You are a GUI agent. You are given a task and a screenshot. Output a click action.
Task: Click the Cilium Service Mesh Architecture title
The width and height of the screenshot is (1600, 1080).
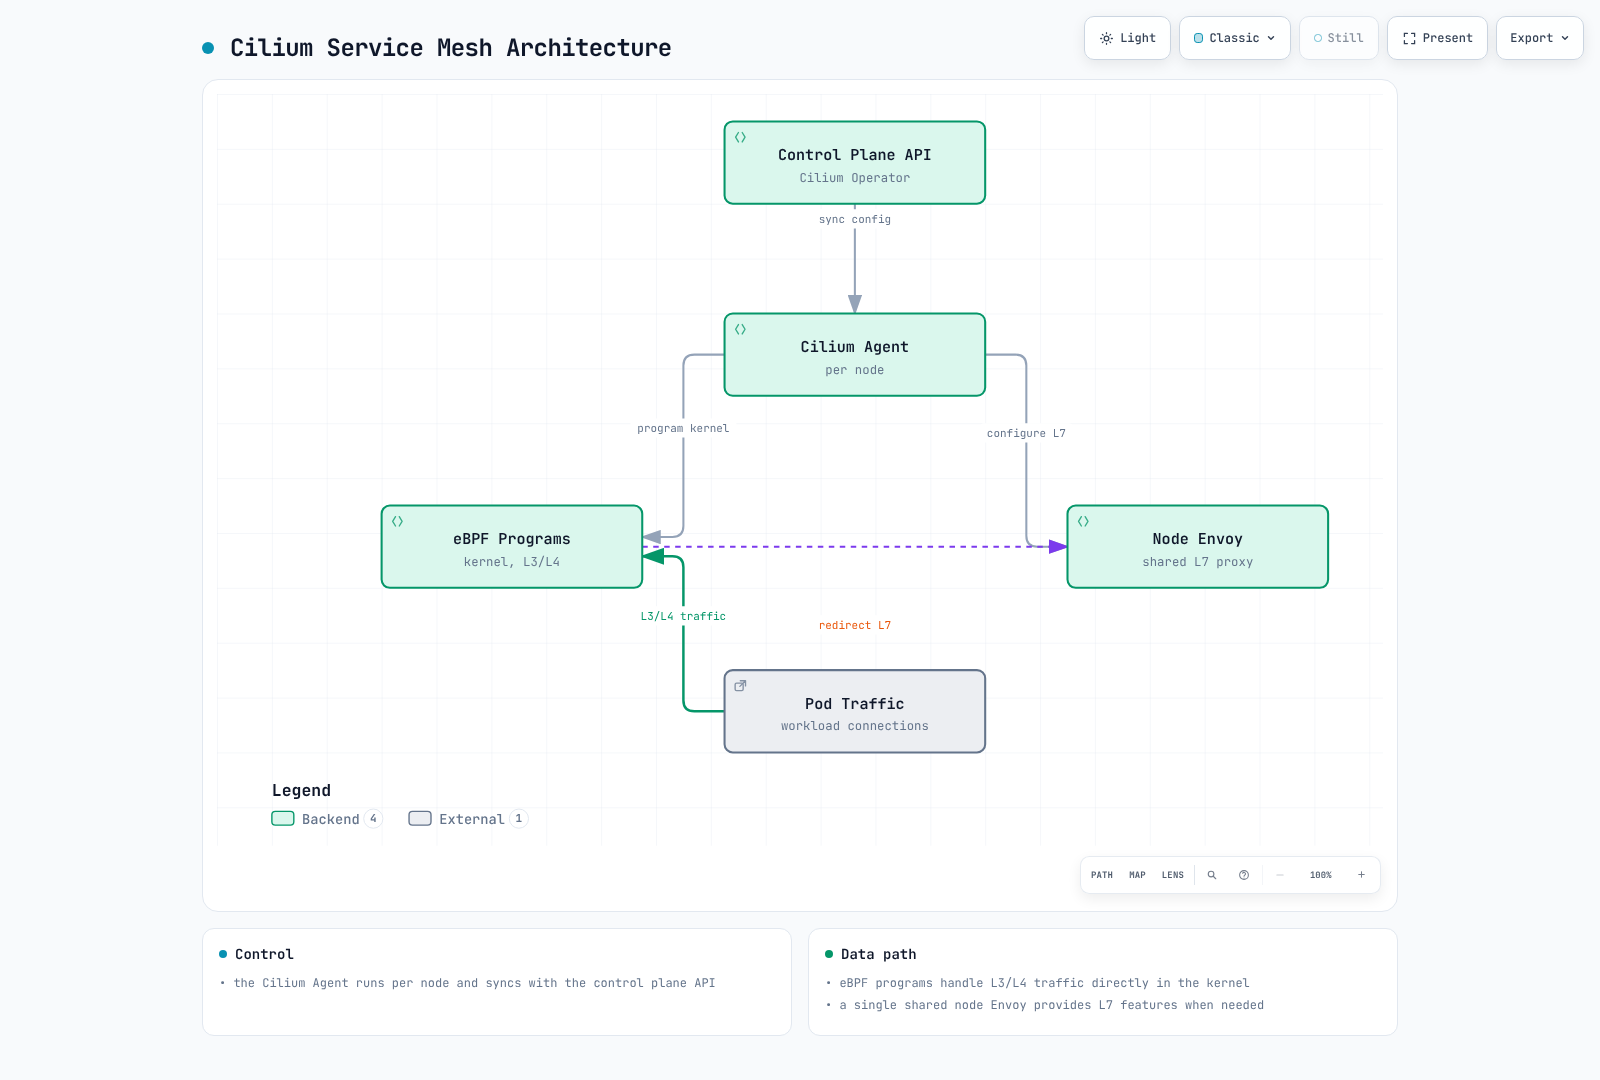(451, 48)
